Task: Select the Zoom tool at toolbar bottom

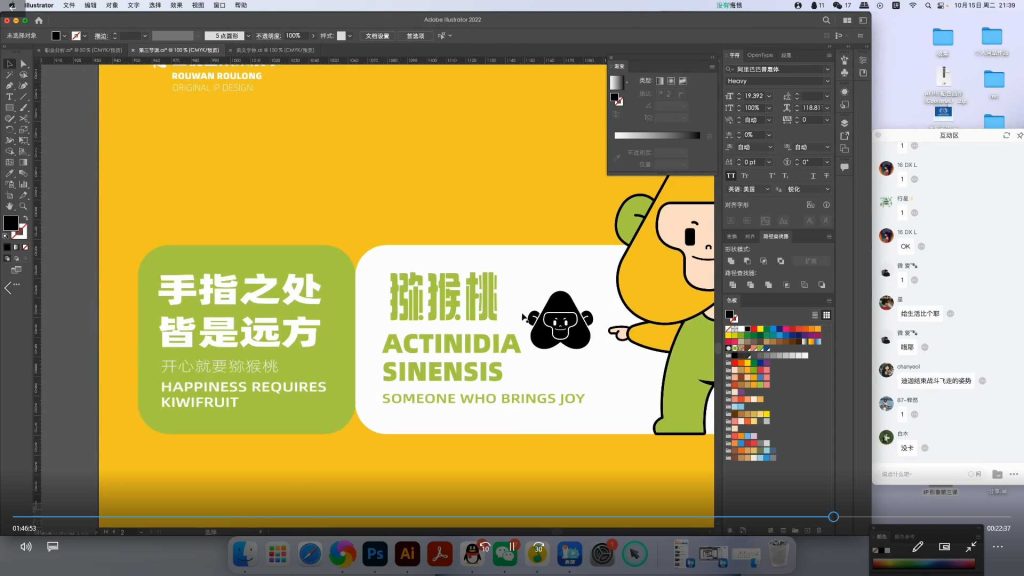Action: [20, 207]
